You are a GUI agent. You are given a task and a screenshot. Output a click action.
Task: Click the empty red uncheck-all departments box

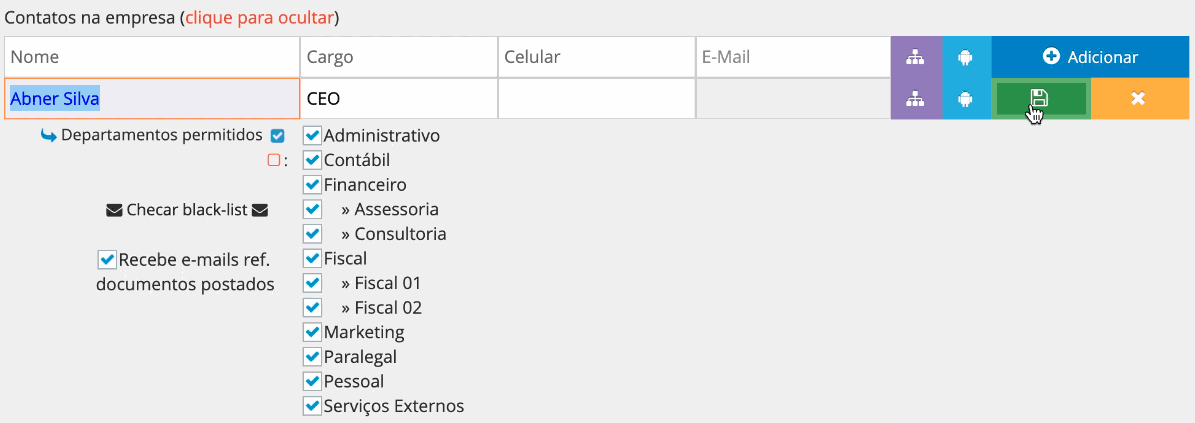273,160
